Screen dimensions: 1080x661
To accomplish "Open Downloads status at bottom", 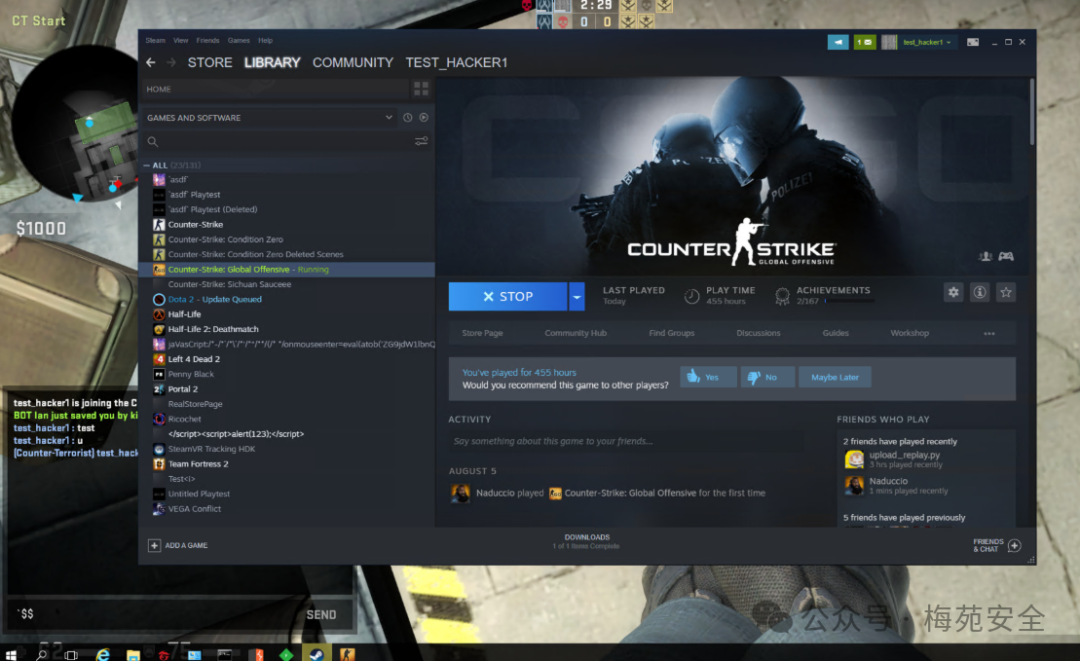I will click(587, 541).
